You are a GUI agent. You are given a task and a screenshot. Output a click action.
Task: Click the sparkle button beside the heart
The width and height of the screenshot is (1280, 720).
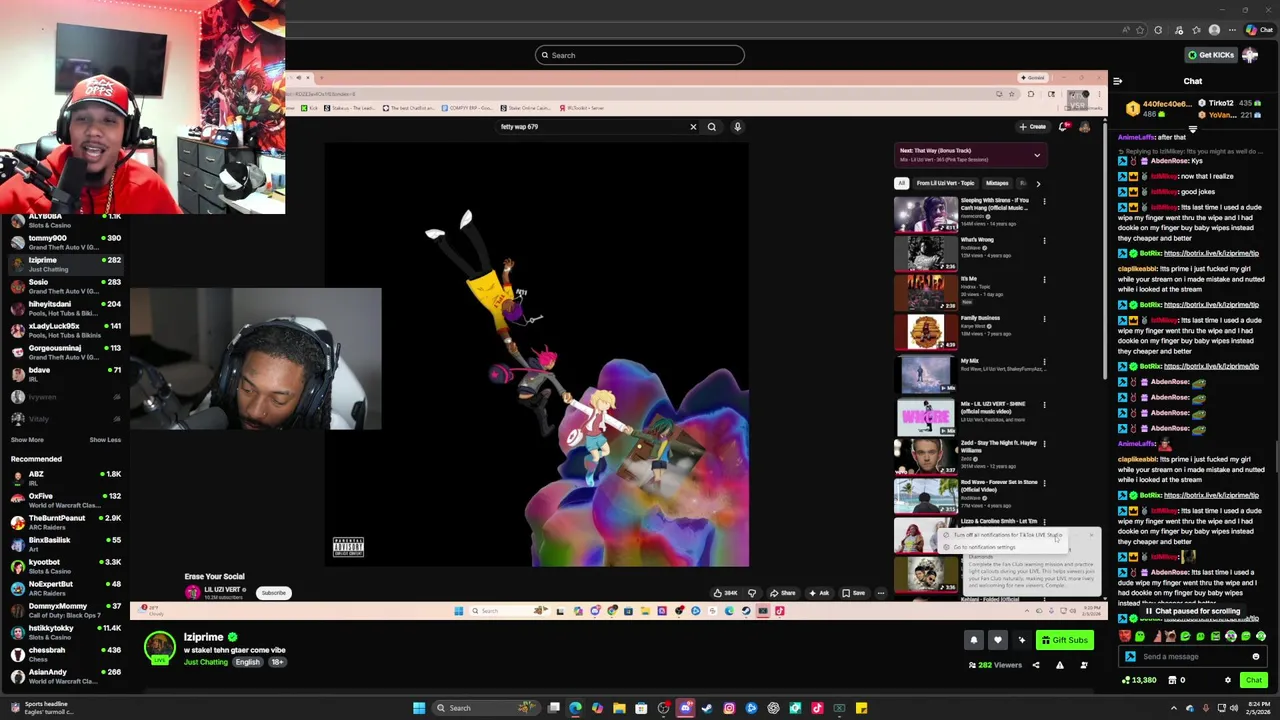1021,640
